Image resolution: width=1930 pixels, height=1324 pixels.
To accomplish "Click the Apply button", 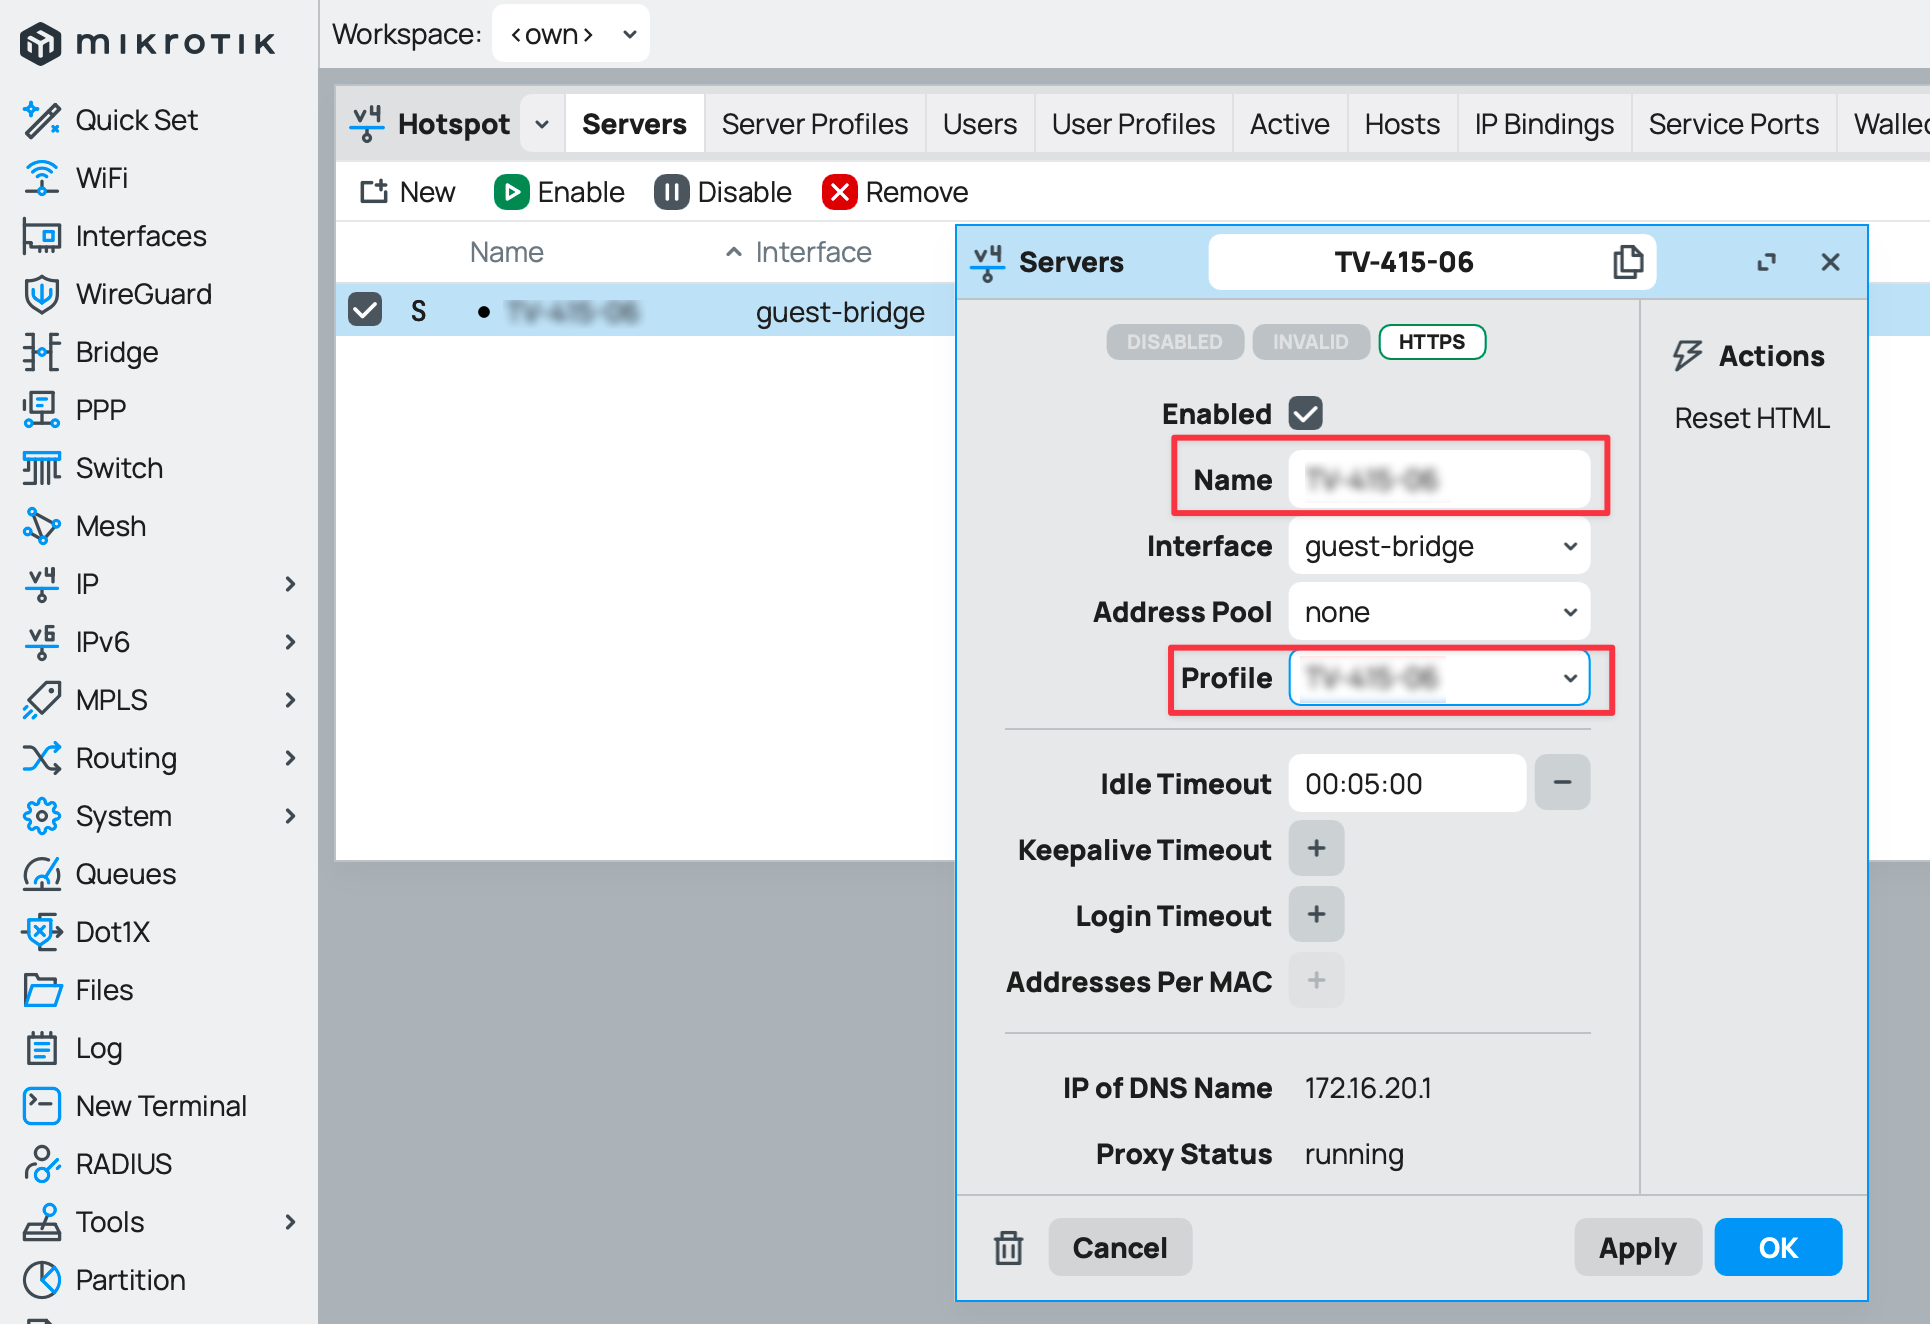I will [x=1637, y=1248].
